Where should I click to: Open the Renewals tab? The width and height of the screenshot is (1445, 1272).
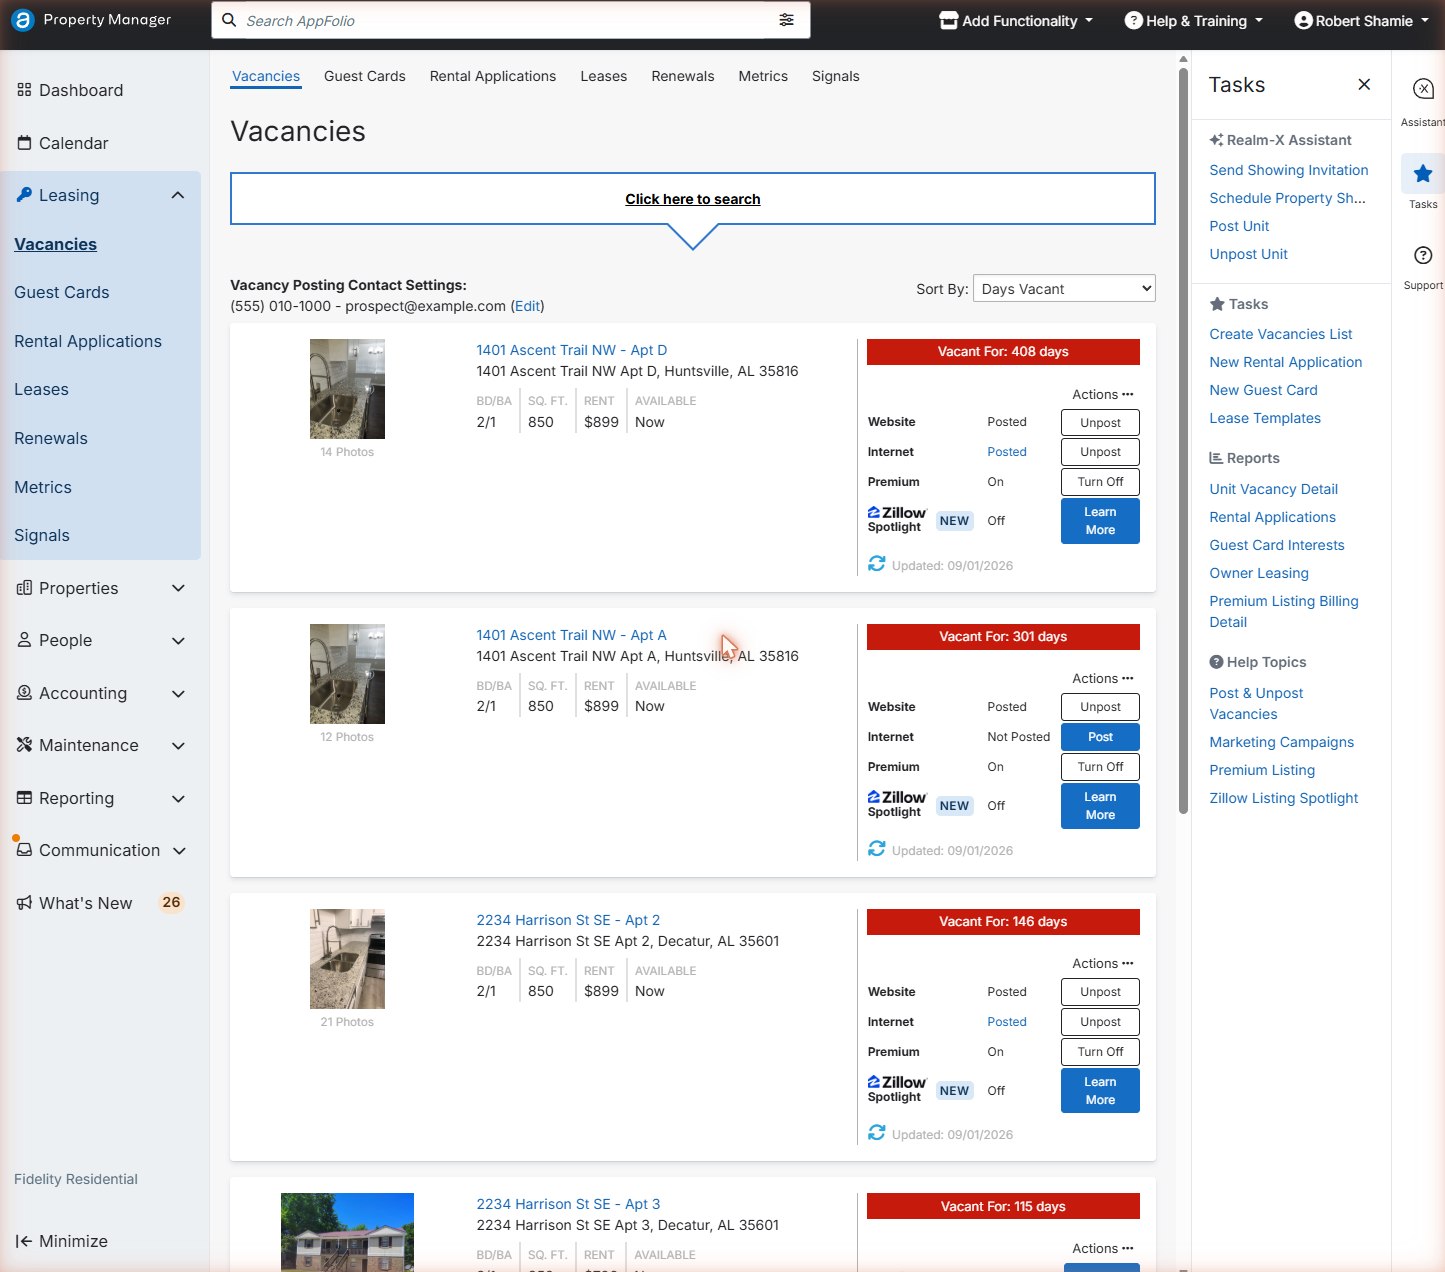tap(683, 76)
